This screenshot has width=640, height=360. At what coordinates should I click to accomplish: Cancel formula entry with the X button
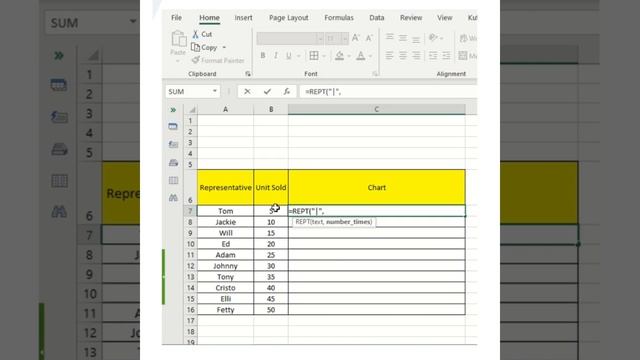pyautogui.click(x=247, y=91)
